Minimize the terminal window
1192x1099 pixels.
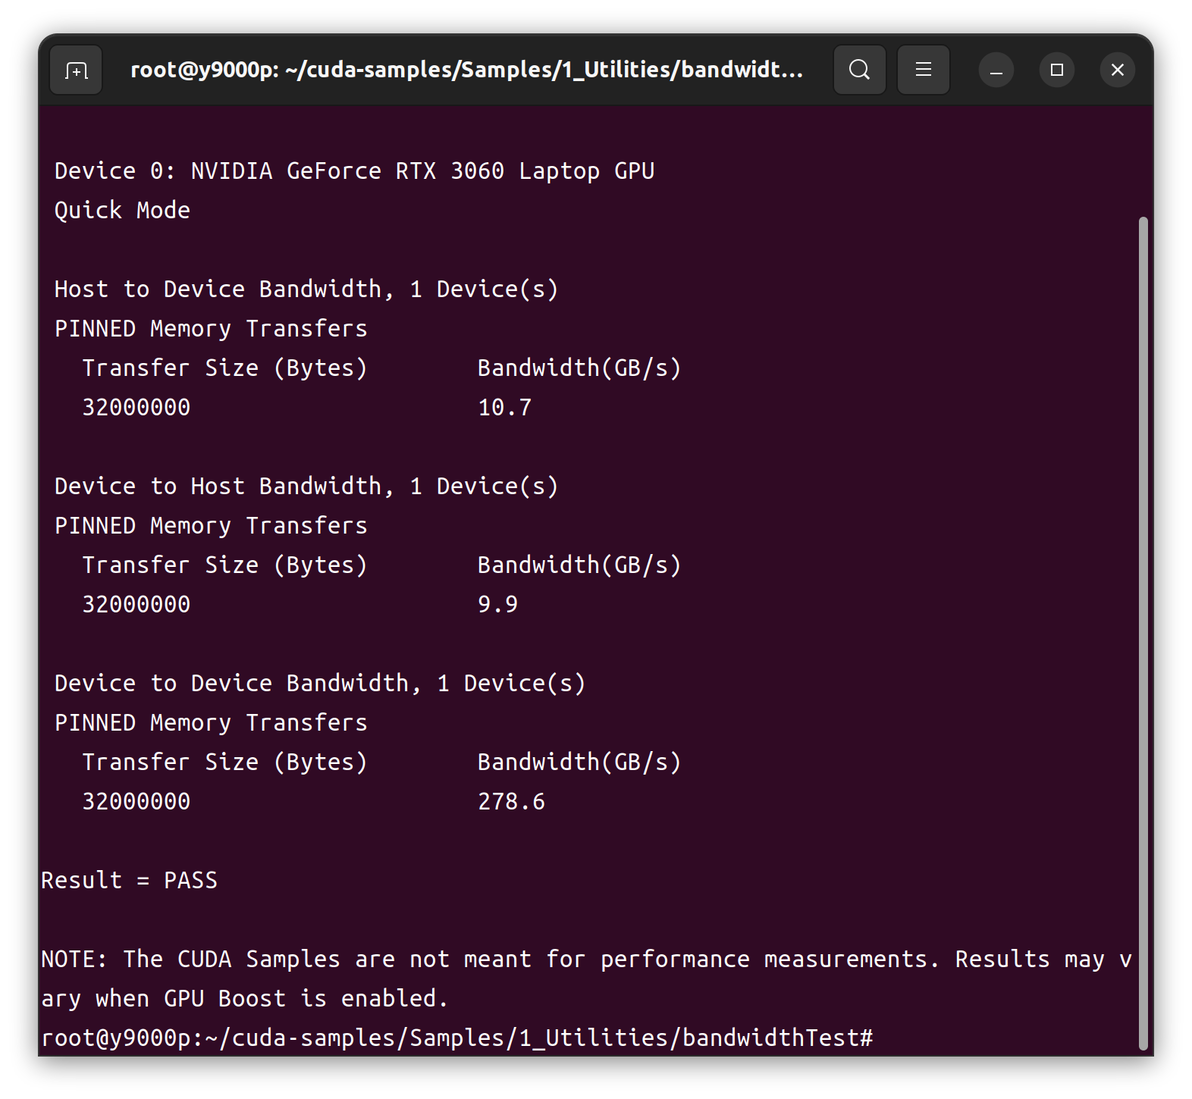tap(996, 70)
